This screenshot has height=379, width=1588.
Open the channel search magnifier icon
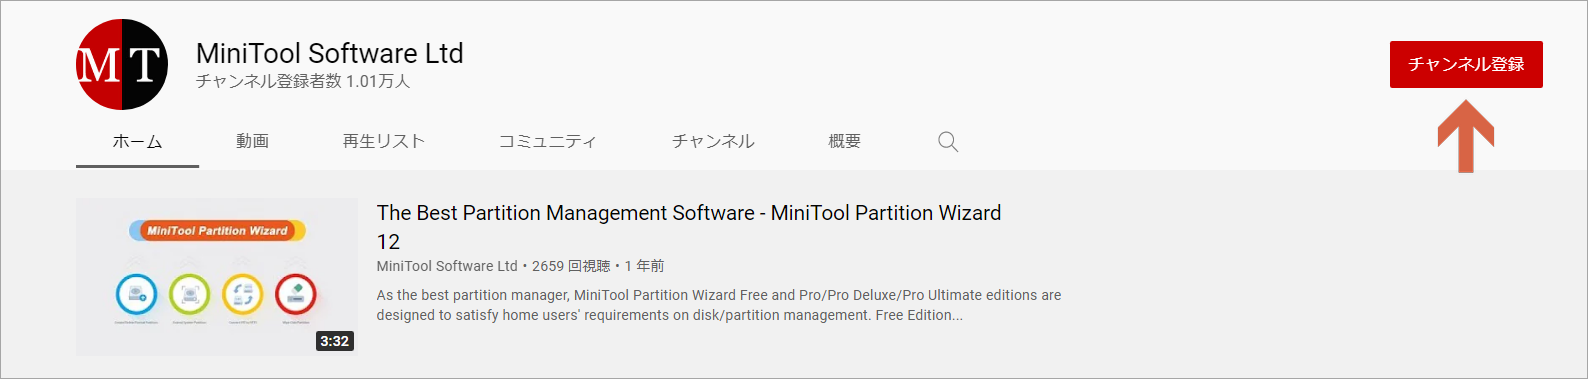point(948,141)
